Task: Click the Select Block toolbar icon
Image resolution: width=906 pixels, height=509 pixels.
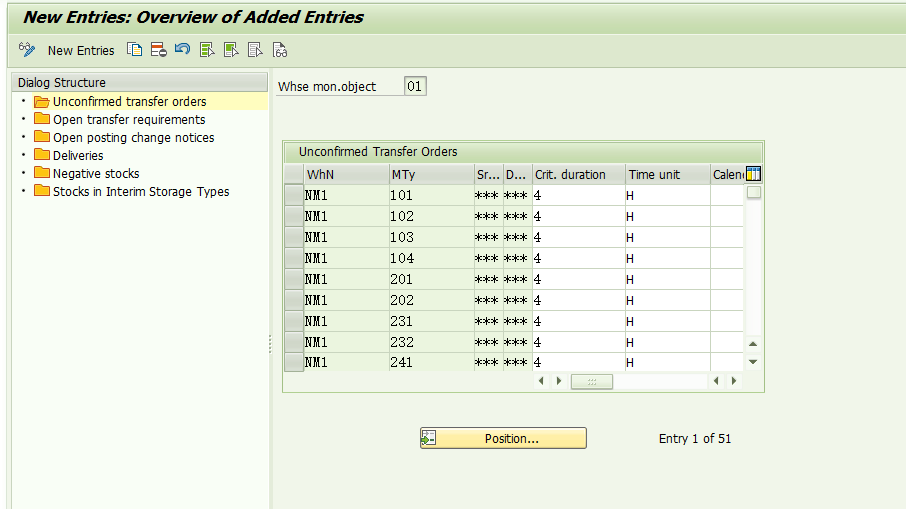Action: pos(231,50)
